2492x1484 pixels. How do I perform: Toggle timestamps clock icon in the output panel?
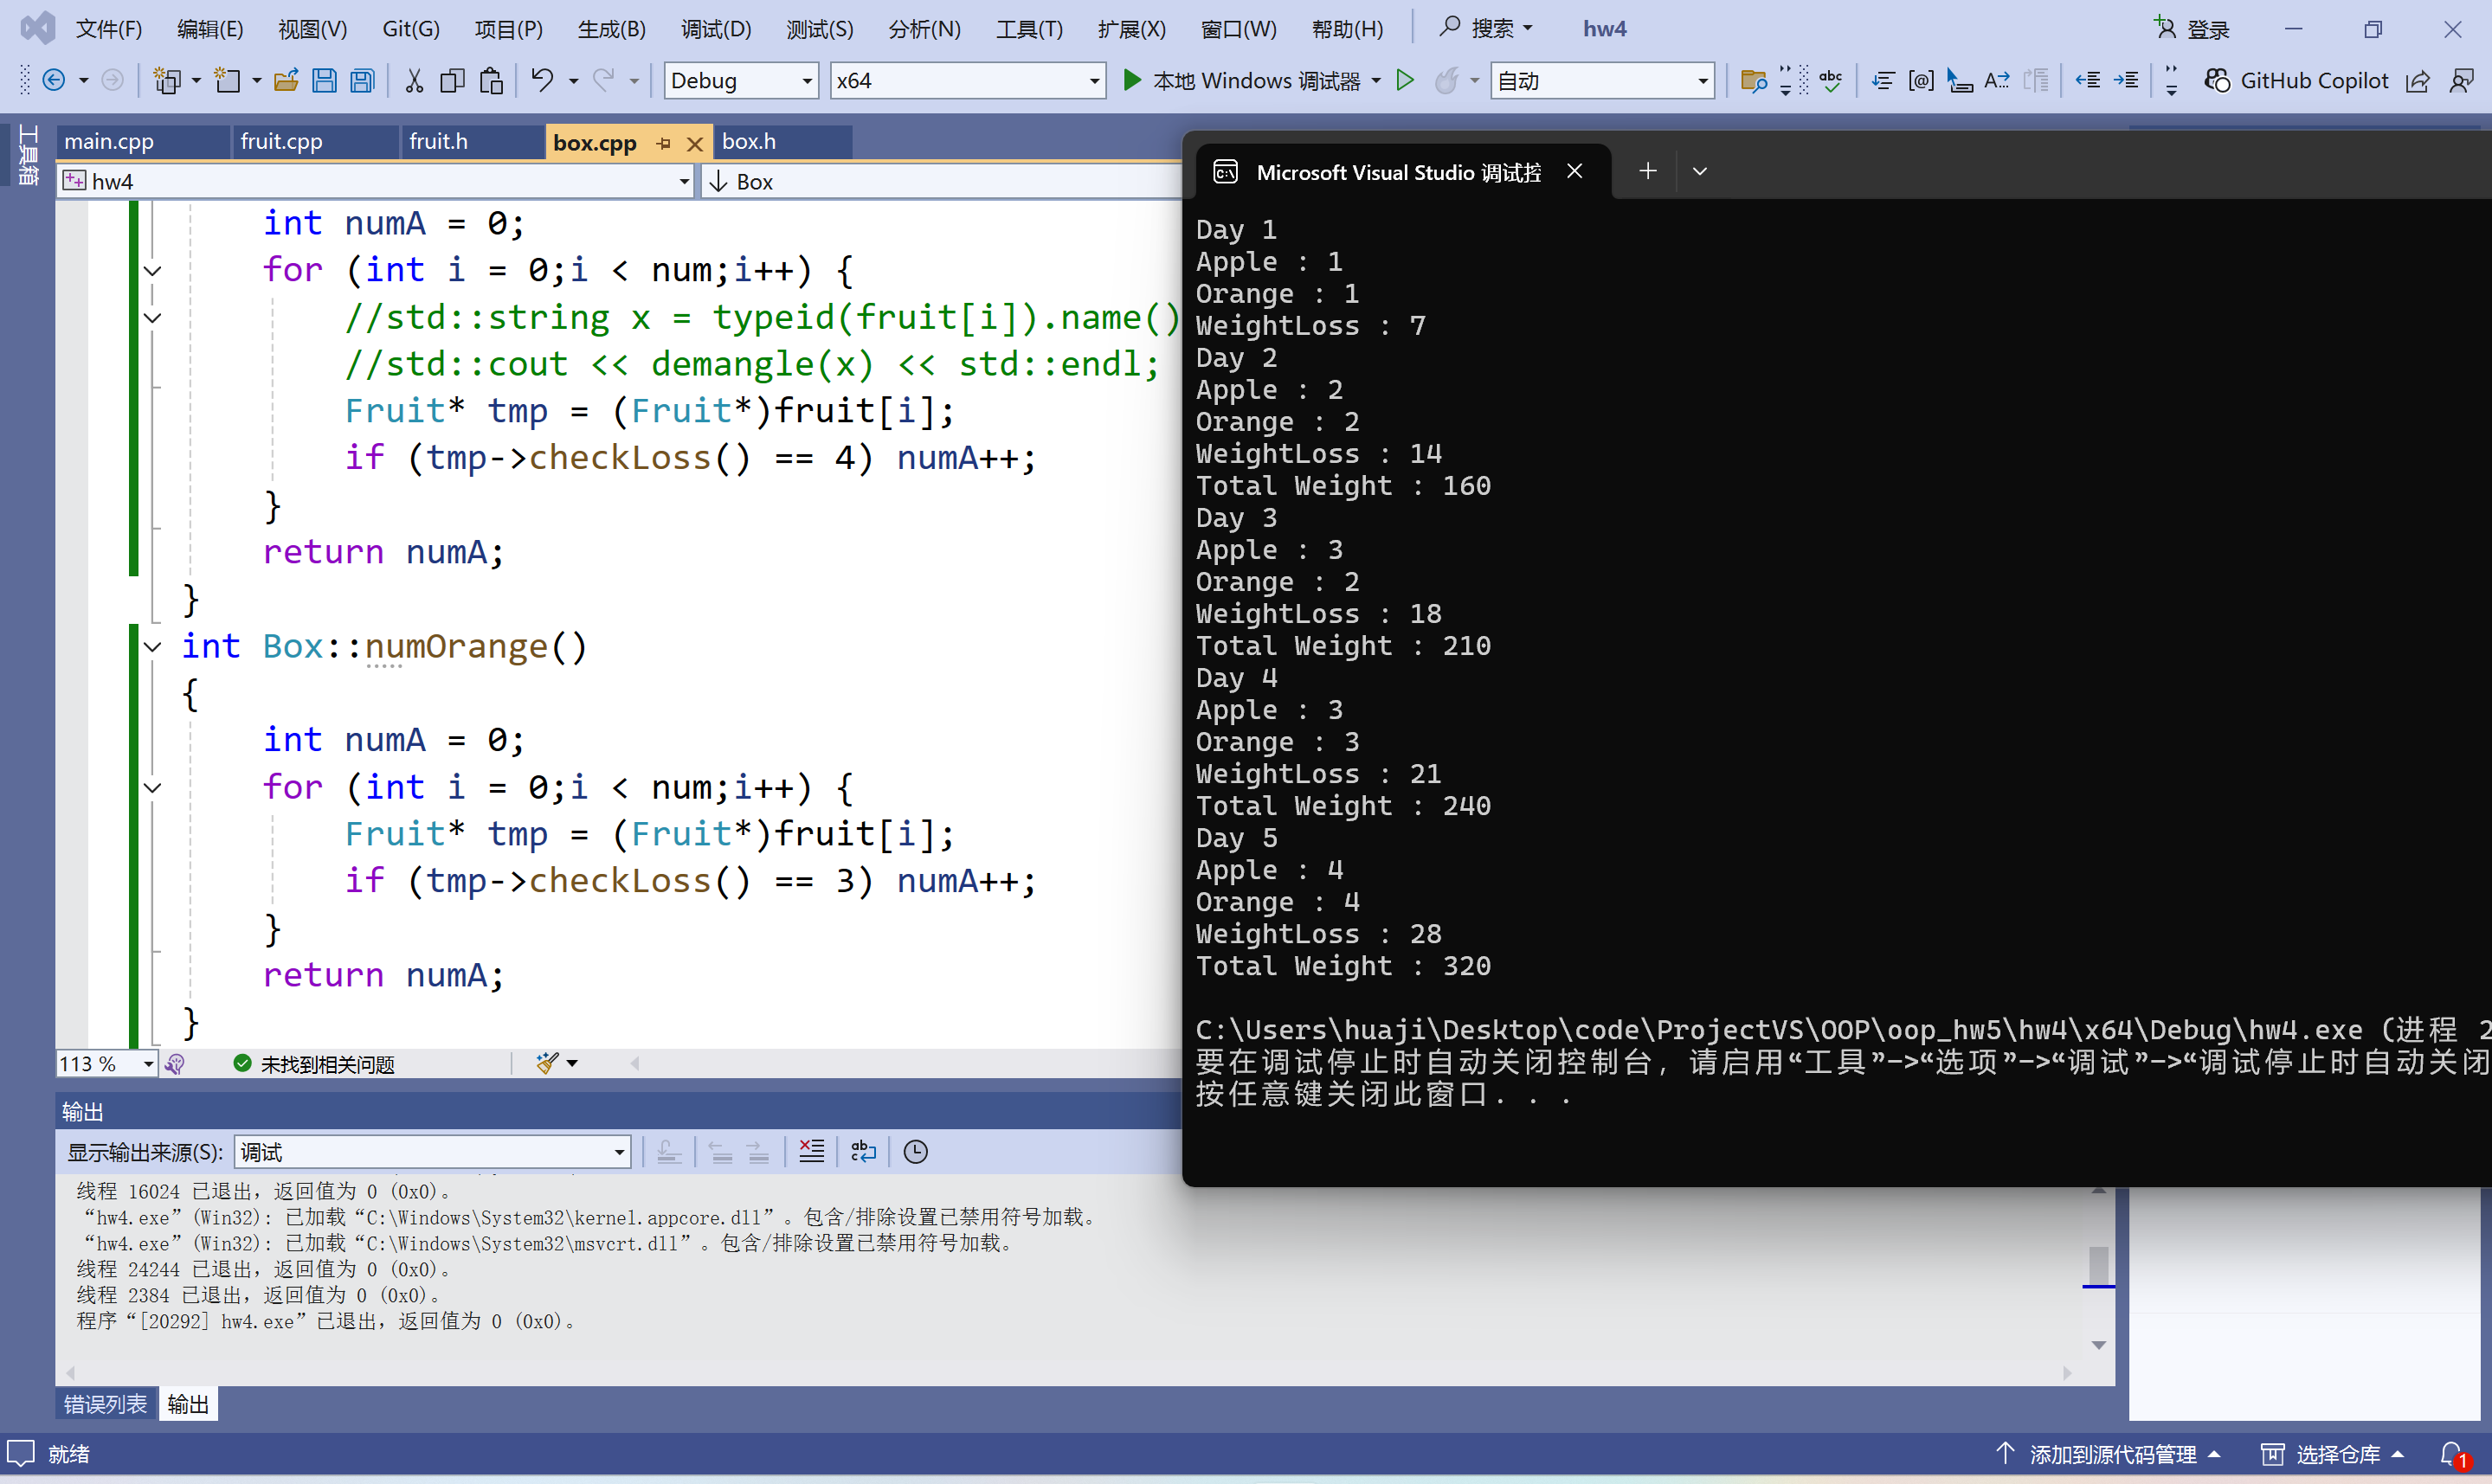point(916,1152)
